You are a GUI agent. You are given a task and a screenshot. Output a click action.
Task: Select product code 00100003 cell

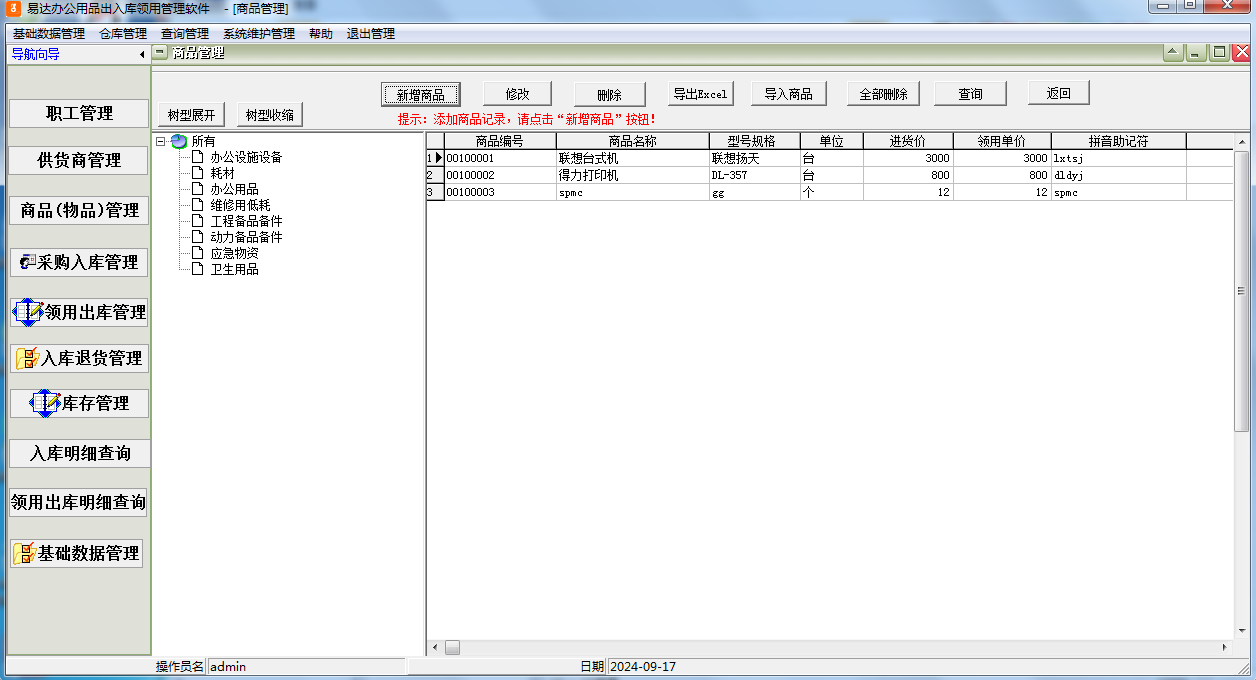[500, 192]
